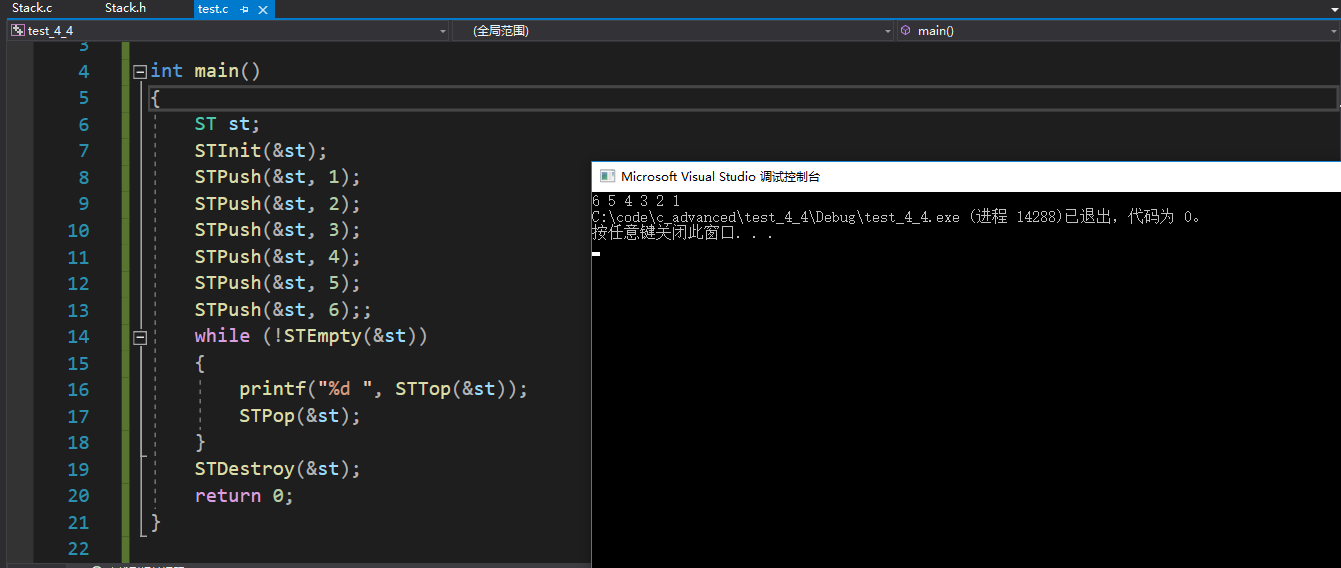The image size is (1341, 568).
Task: Switch to the Stack.h tab
Action: click(125, 8)
